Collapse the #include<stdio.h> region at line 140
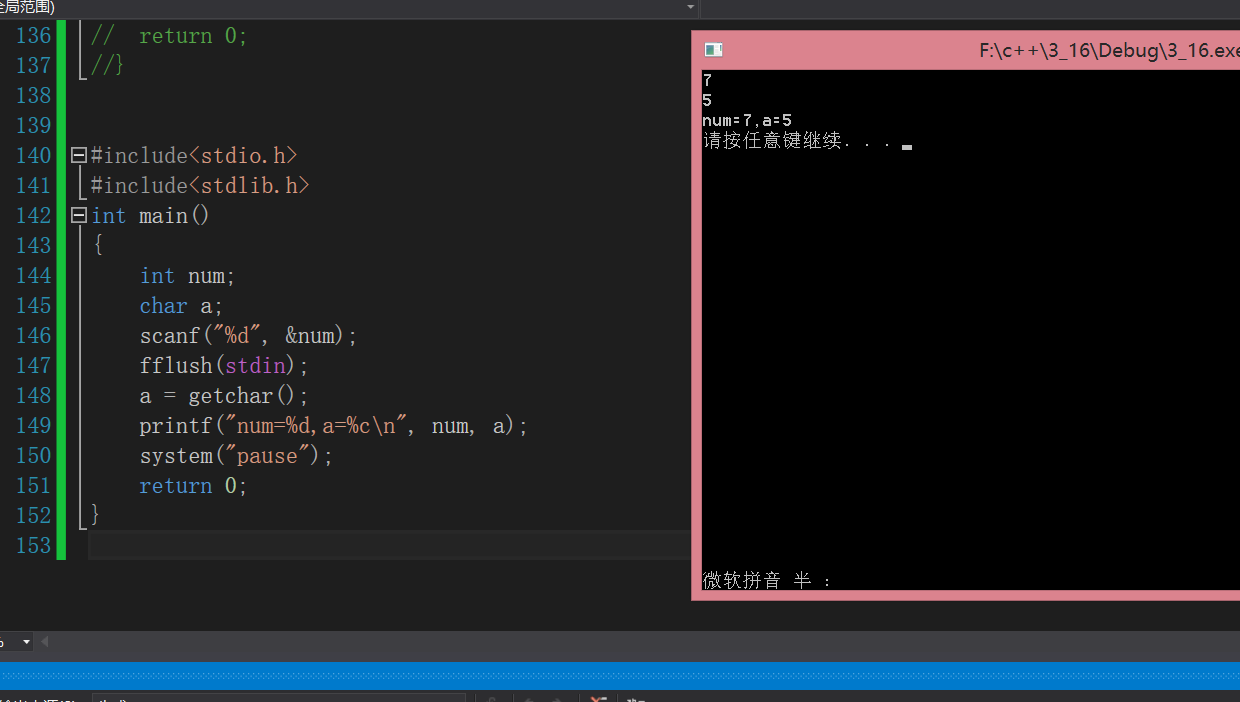The height and width of the screenshot is (702, 1240). tap(79, 156)
